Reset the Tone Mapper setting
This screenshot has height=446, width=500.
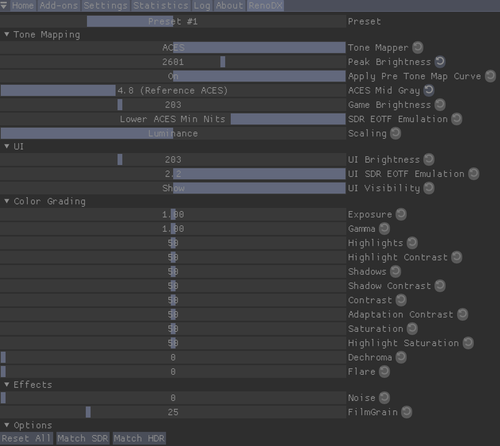coord(418,48)
